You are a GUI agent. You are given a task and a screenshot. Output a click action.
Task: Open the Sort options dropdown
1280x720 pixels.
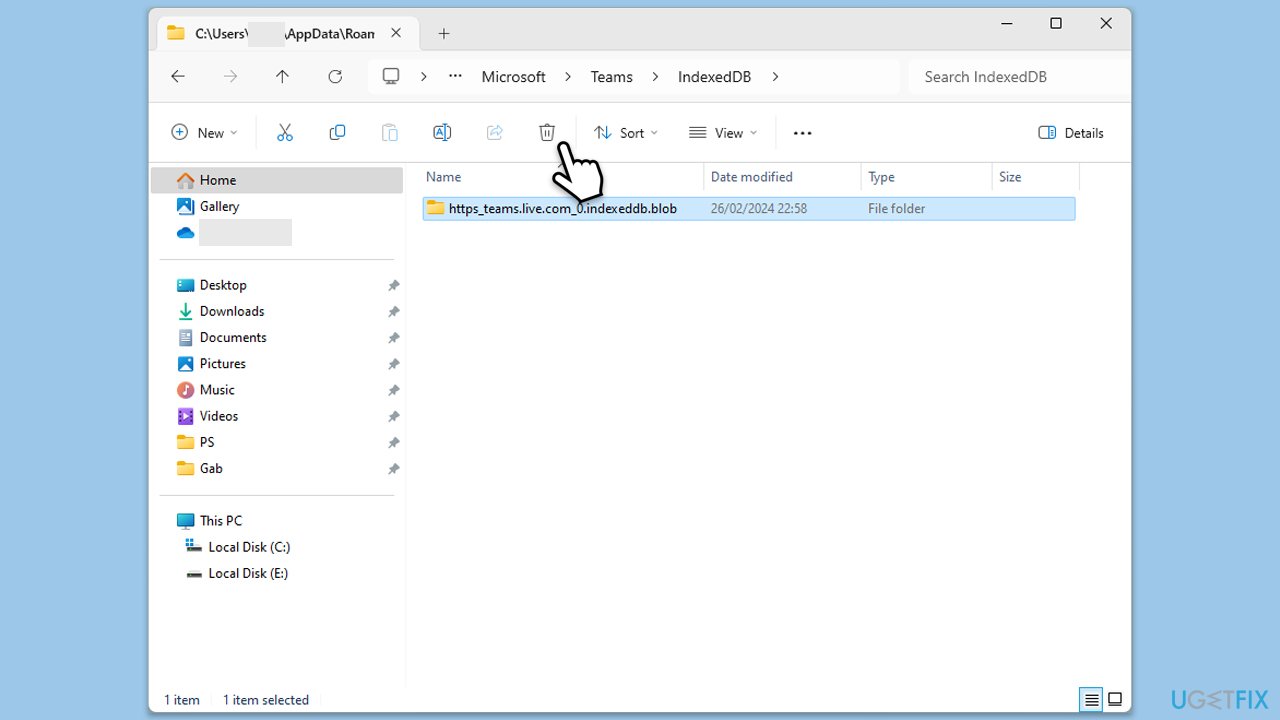pos(626,133)
